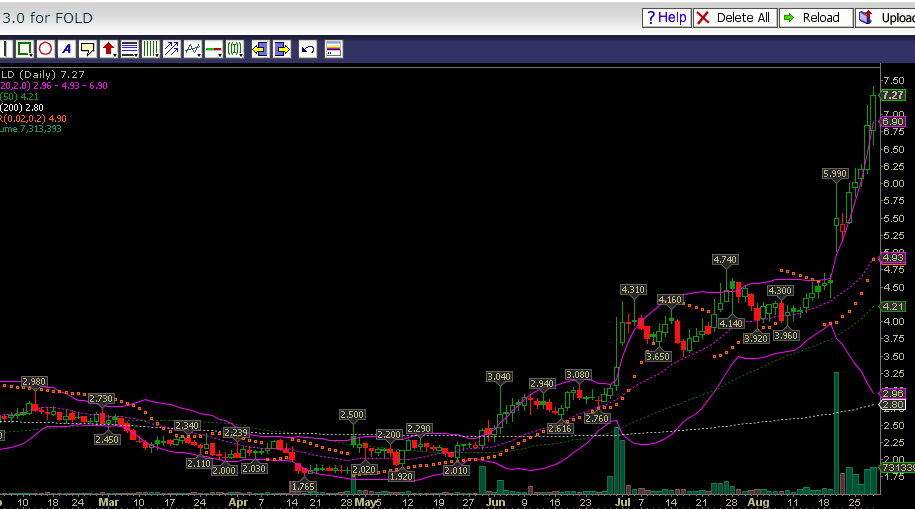
Task: Select the text annotation tool
Action: pyautogui.click(x=66, y=49)
